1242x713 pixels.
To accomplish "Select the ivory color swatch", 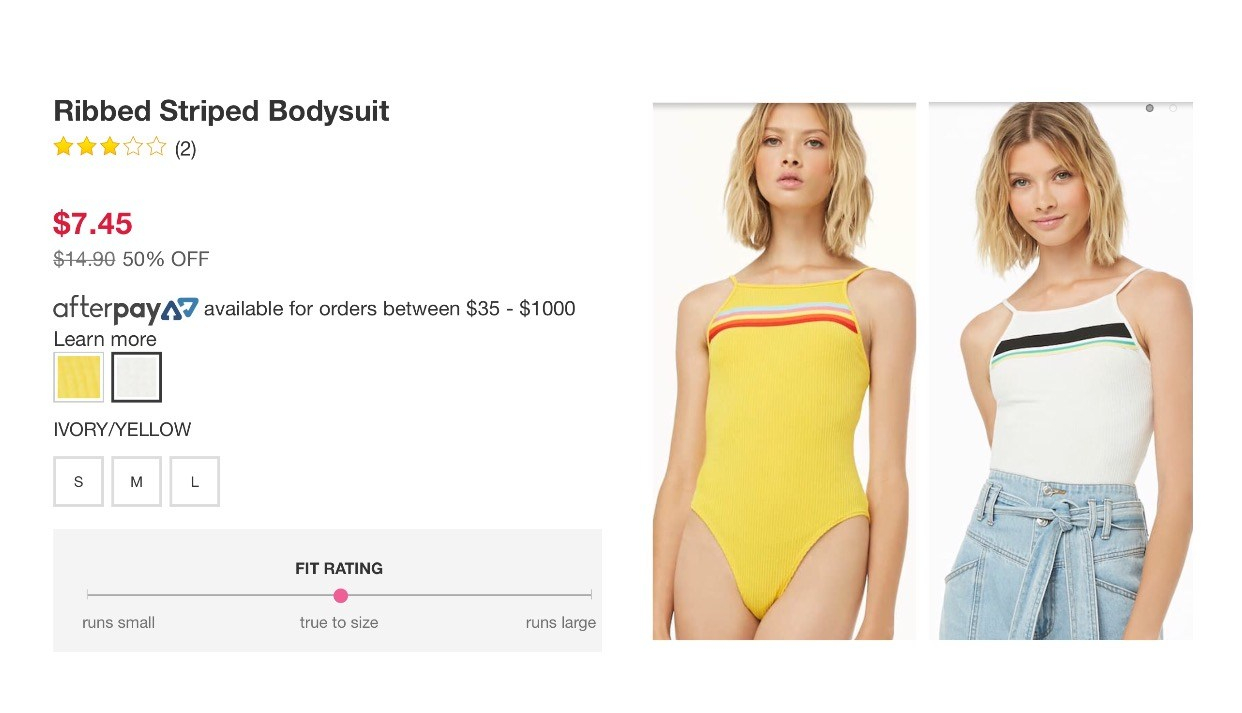I will pos(136,377).
